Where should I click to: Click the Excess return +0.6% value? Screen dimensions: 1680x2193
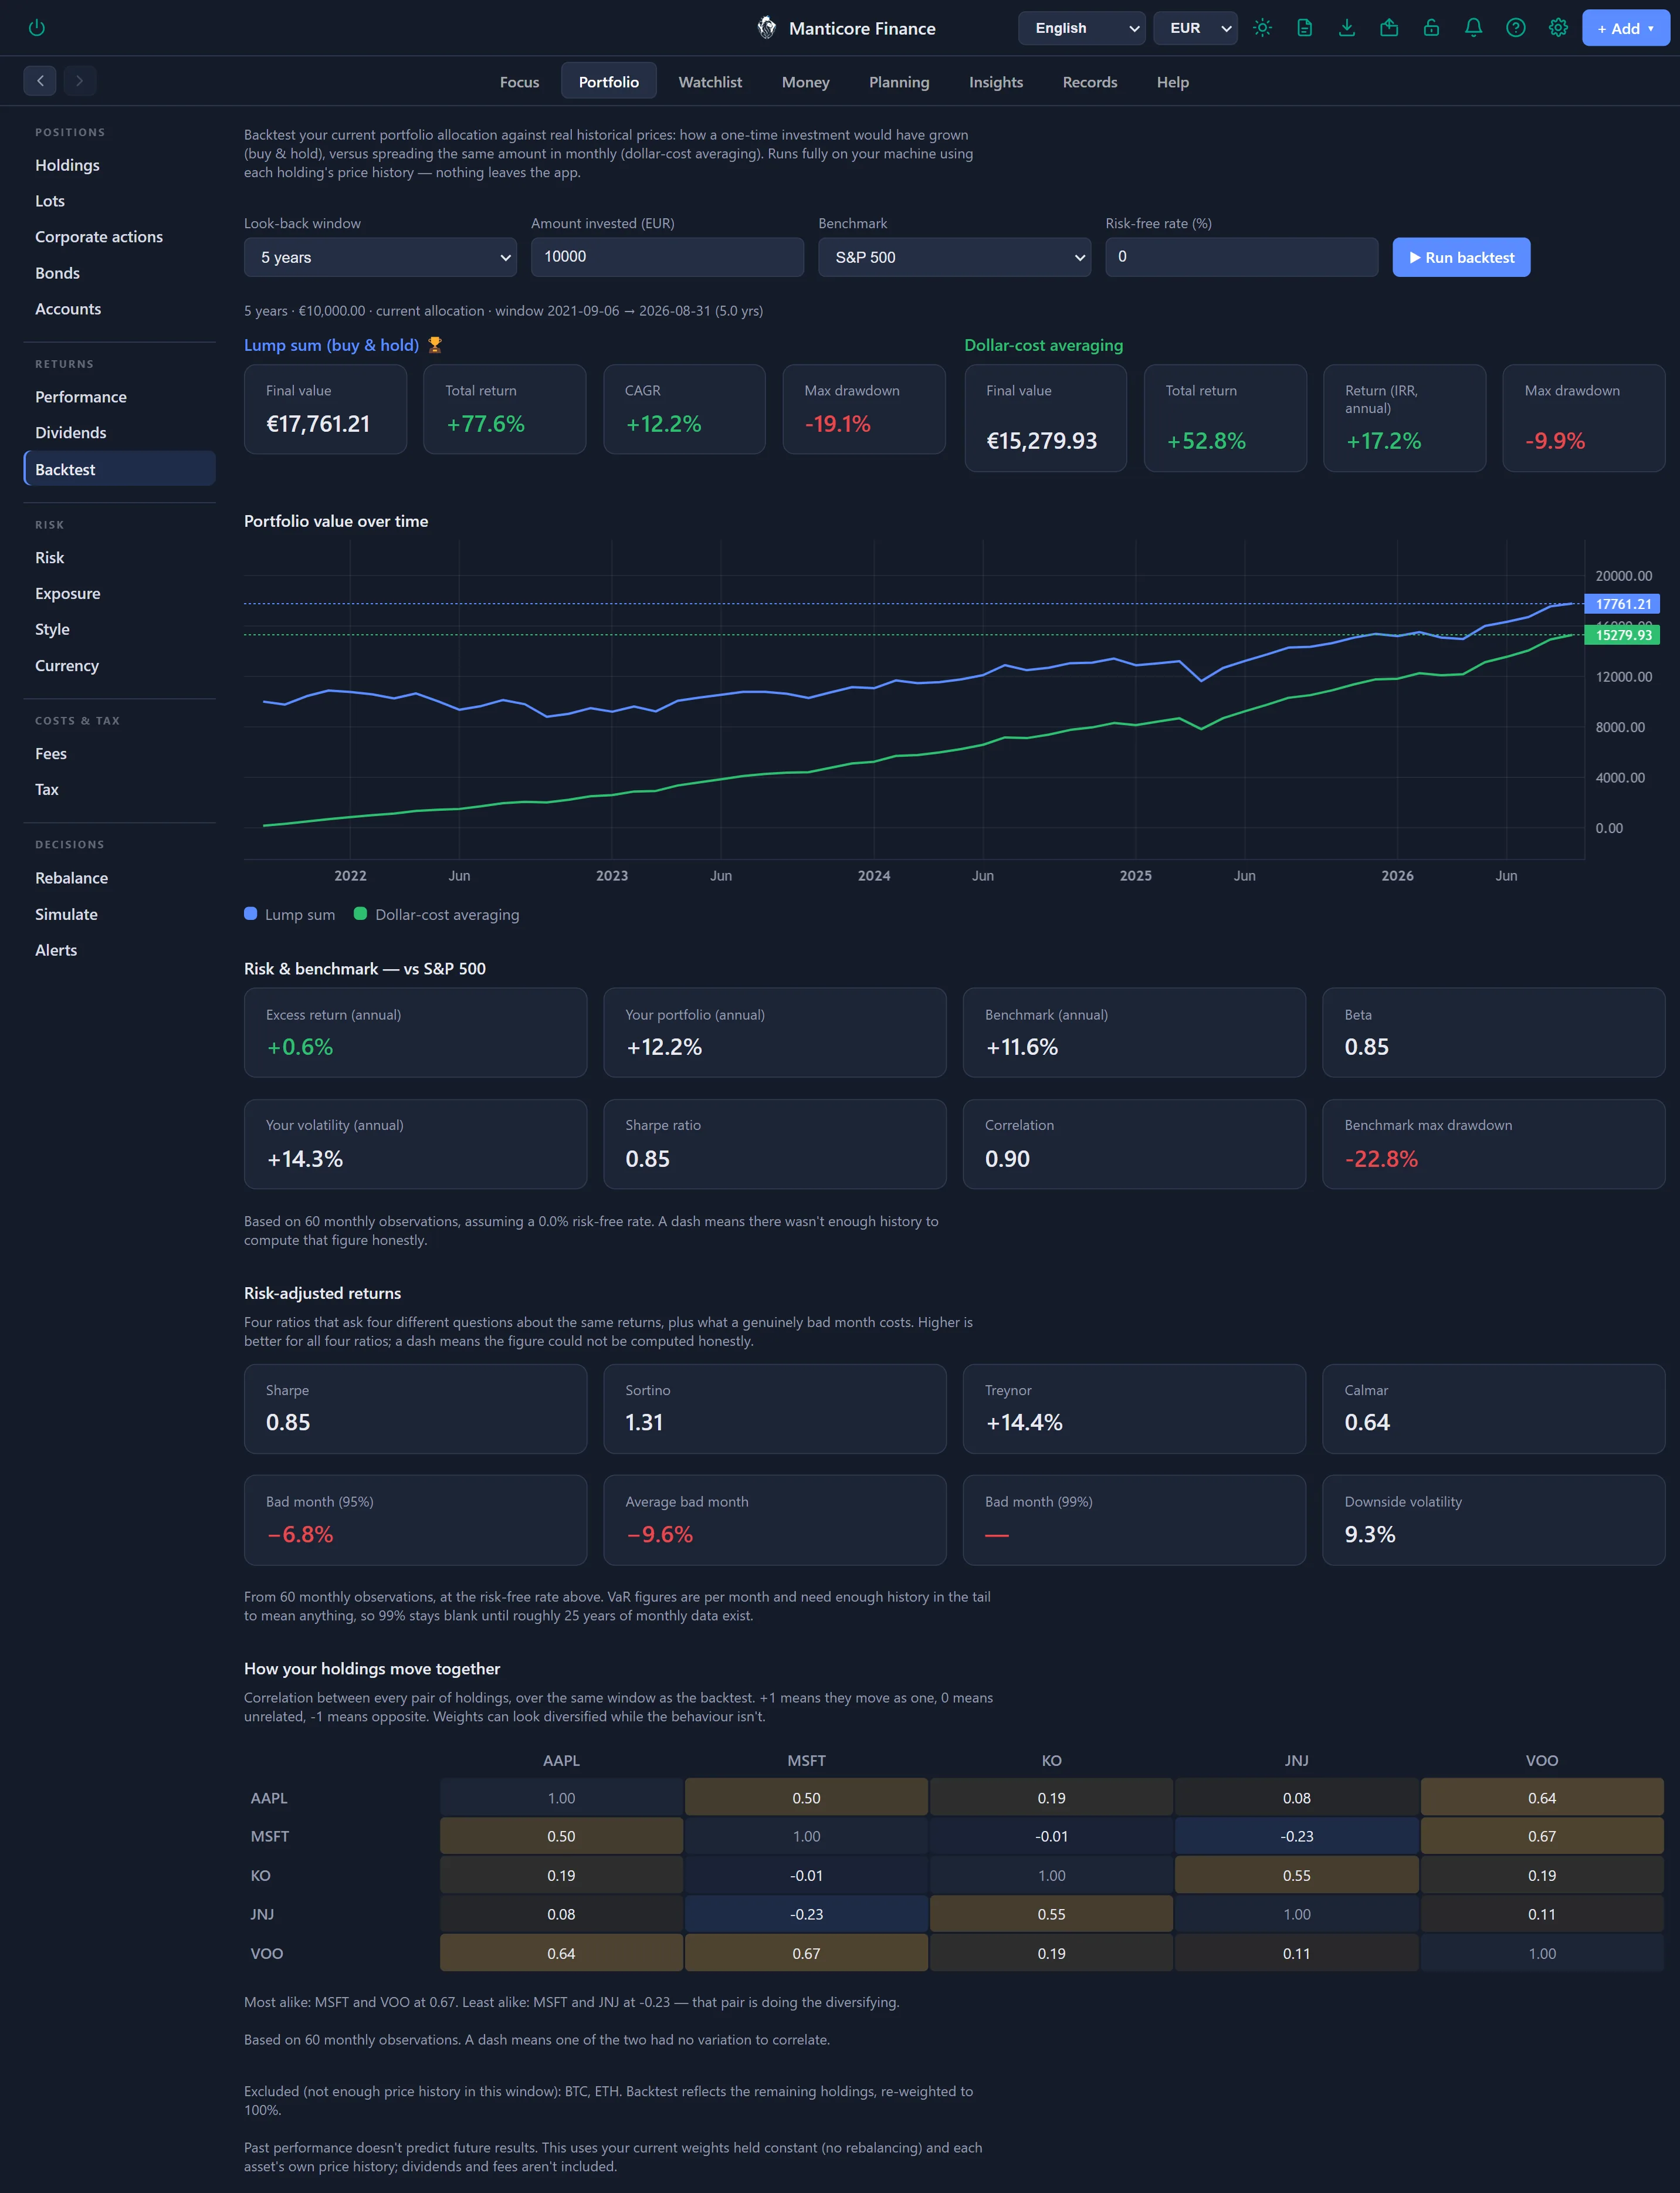pos(300,1047)
